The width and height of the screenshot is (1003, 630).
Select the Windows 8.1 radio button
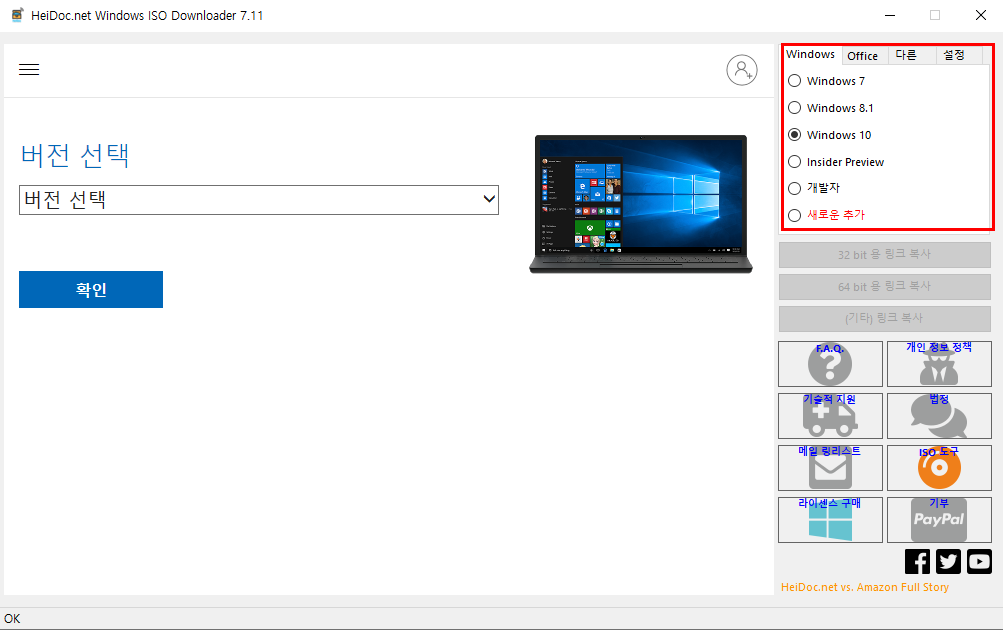pyautogui.click(x=794, y=107)
